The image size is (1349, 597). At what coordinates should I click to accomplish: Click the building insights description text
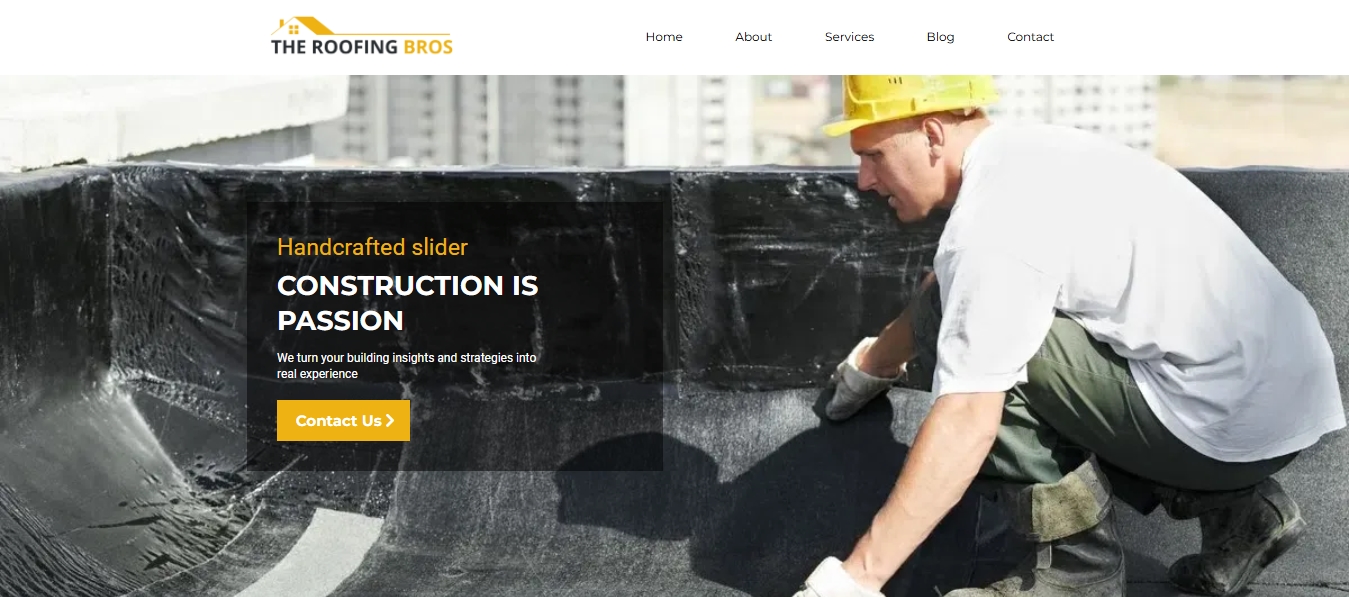(407, 365)
